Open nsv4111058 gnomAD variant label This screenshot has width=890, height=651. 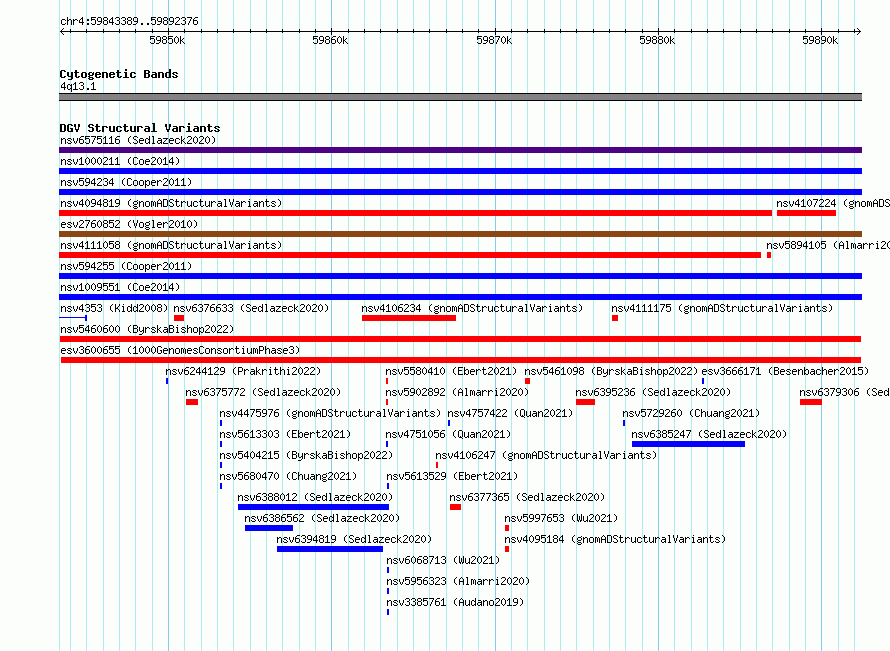tap(171, 245)
